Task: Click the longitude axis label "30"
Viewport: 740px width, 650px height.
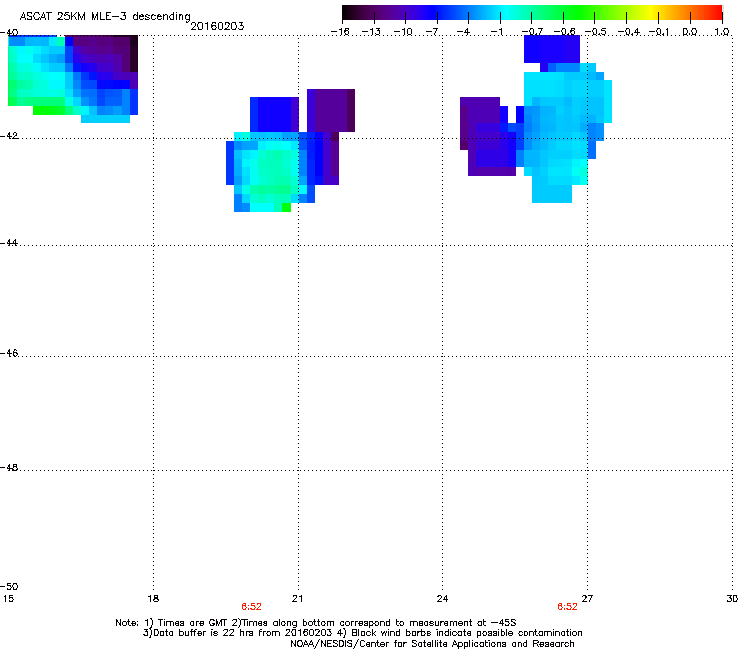Action: coord(732,599)
